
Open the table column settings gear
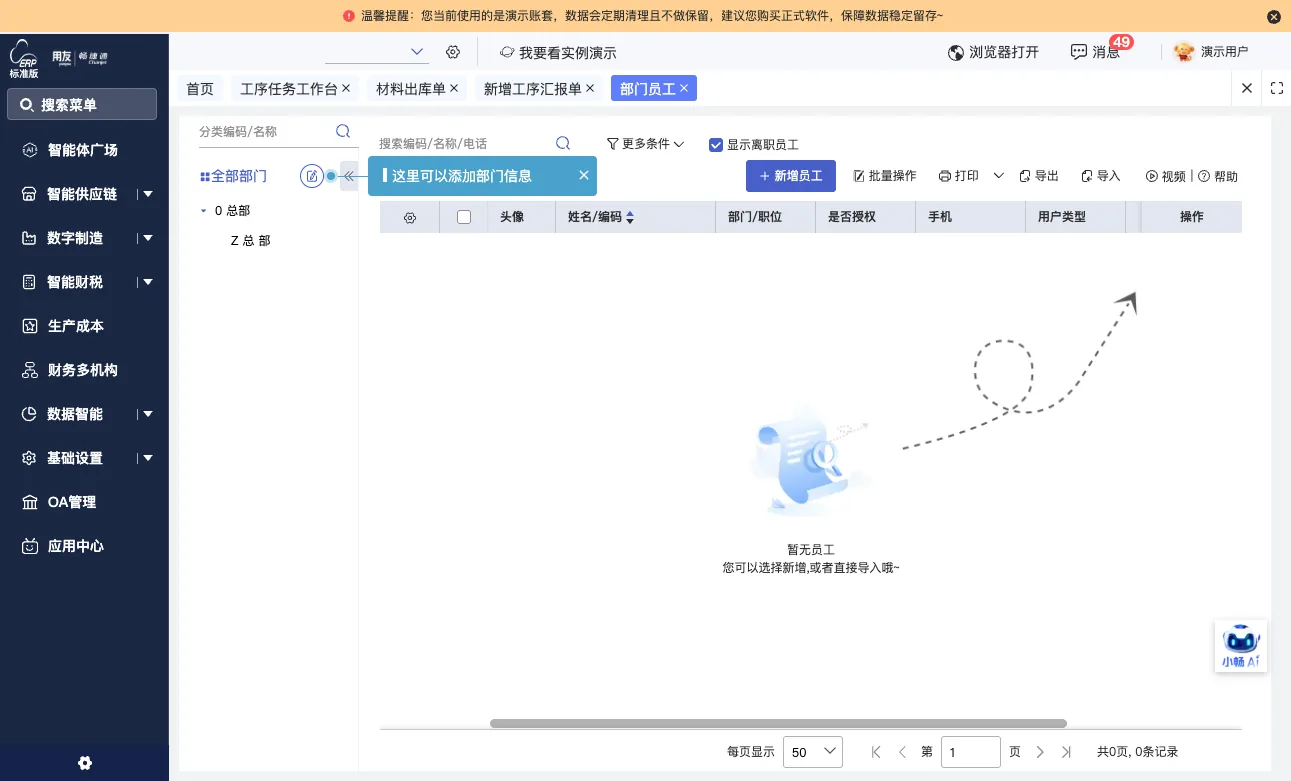click(x=410, y=217)
